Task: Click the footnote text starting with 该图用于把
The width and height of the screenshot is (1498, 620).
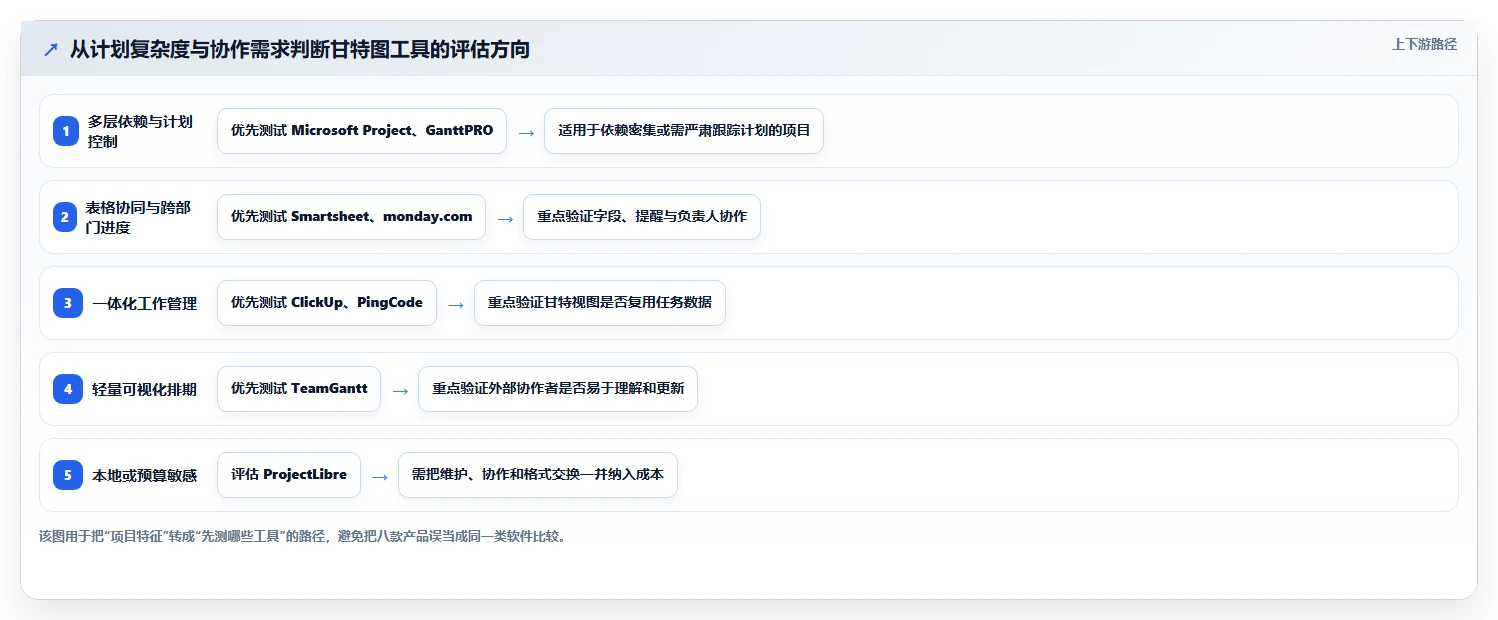Action: coord(304,537)
